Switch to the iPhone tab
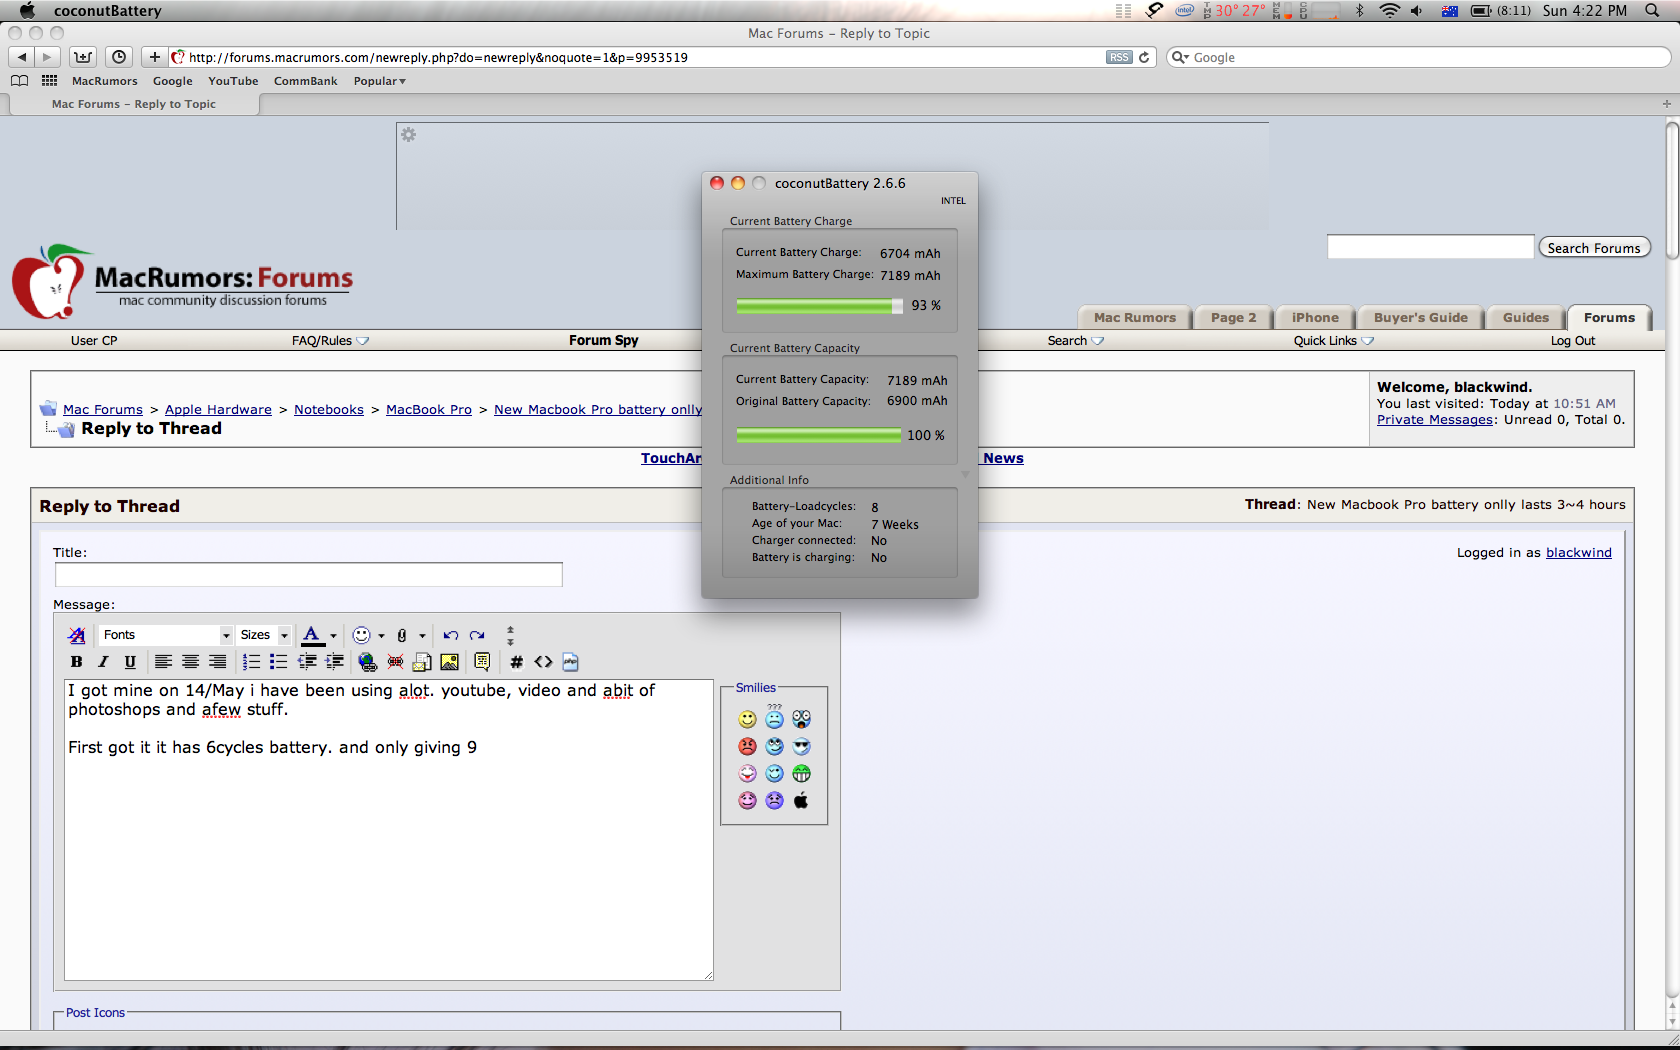1680x1050 pixels. point(1315,318)
